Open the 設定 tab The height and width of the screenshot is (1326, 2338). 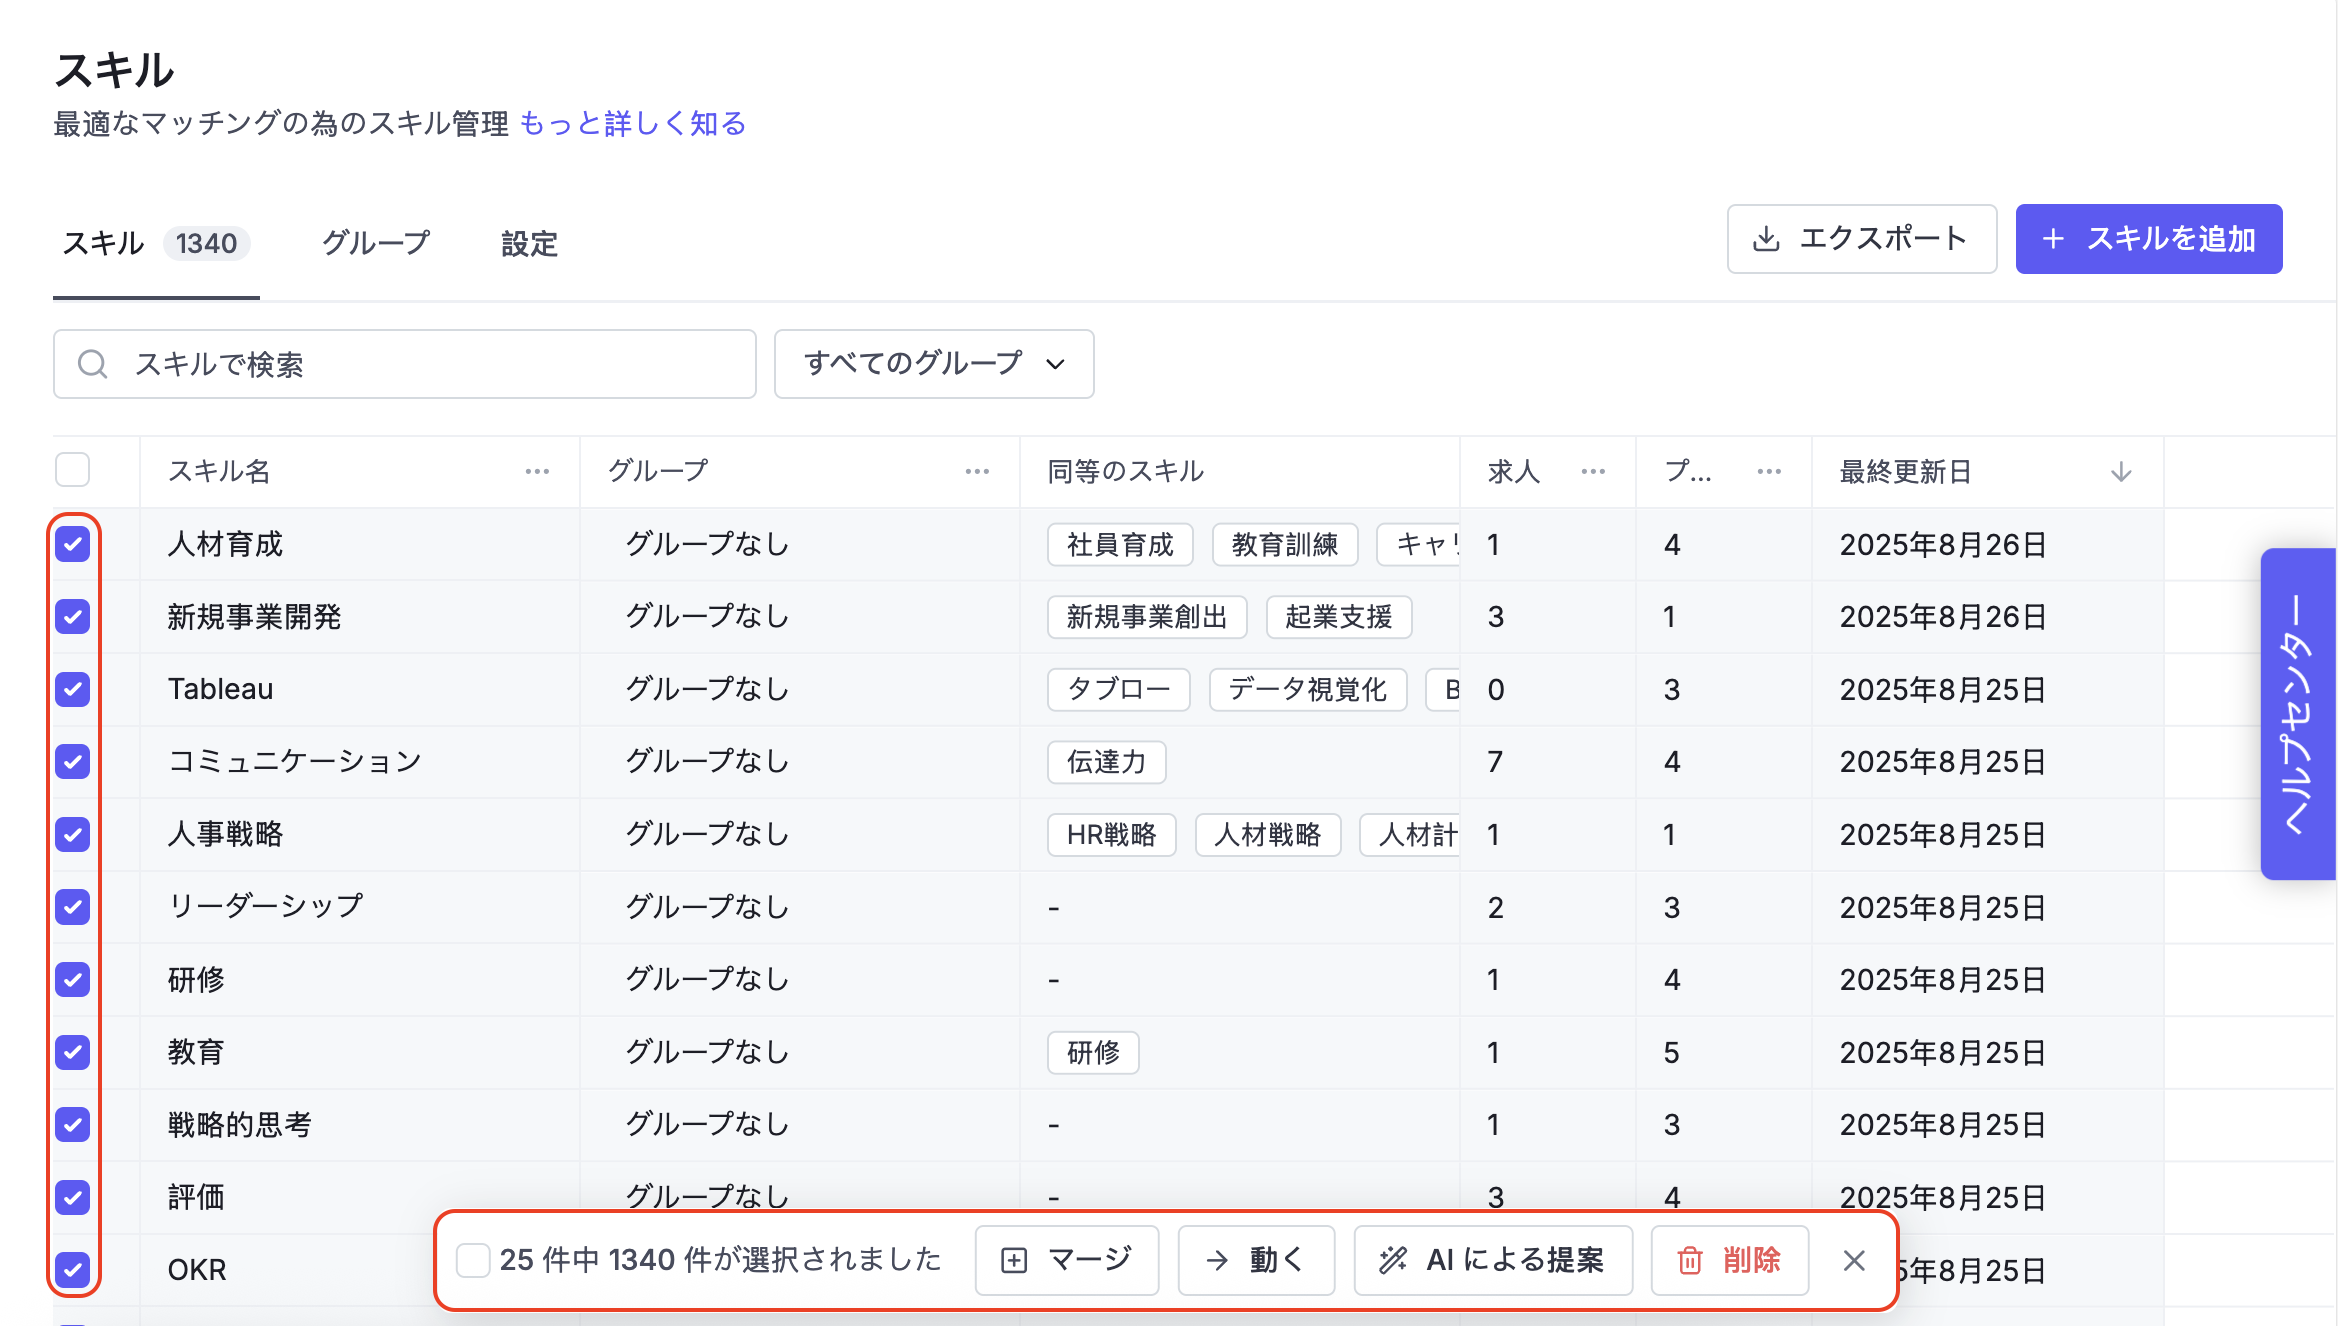(529, 243)
